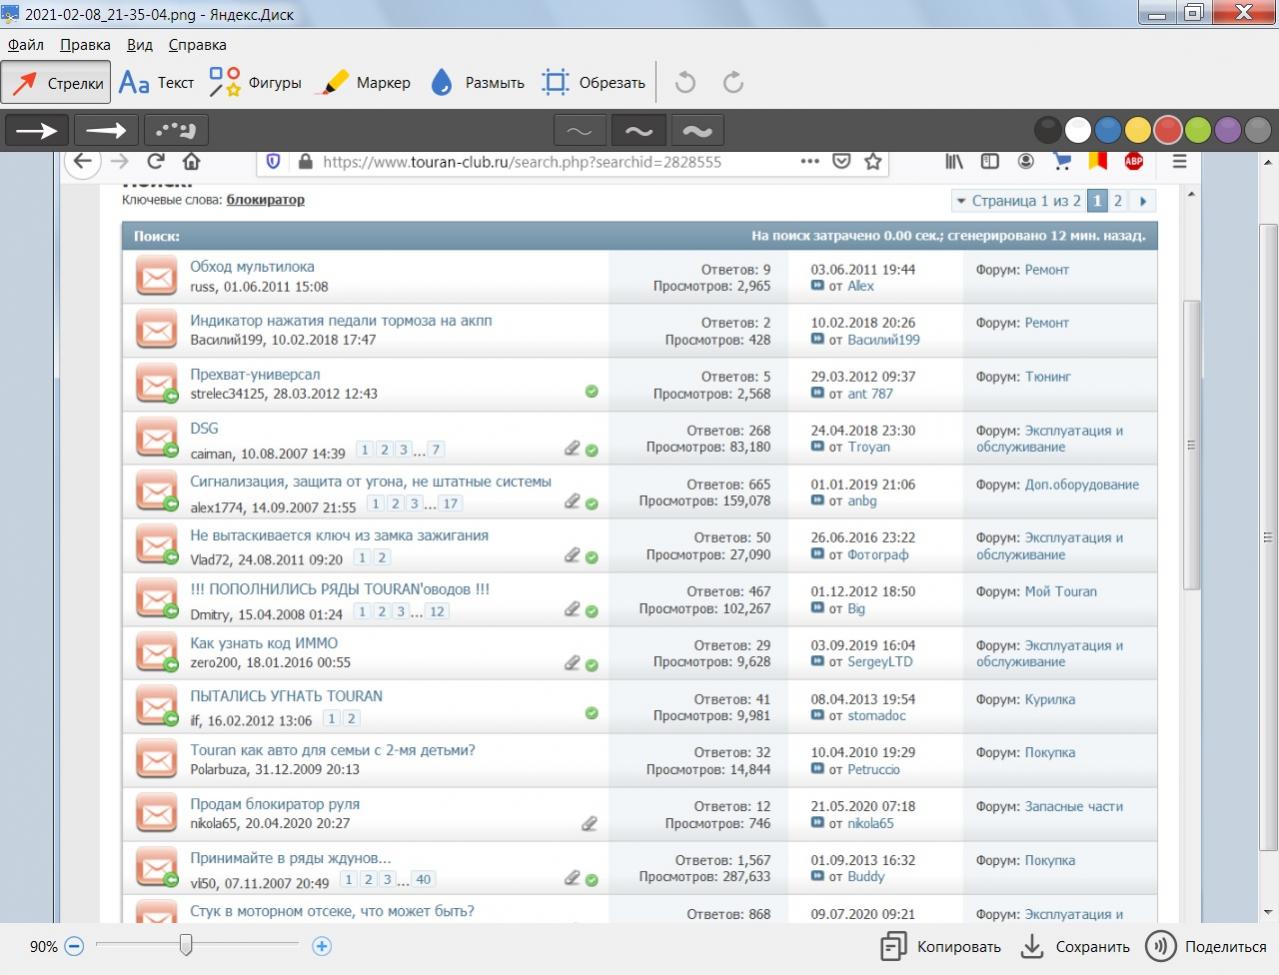Click the browser reload icon in the screenshot
The image size is (1279, 975).
(x=155, y=161)
